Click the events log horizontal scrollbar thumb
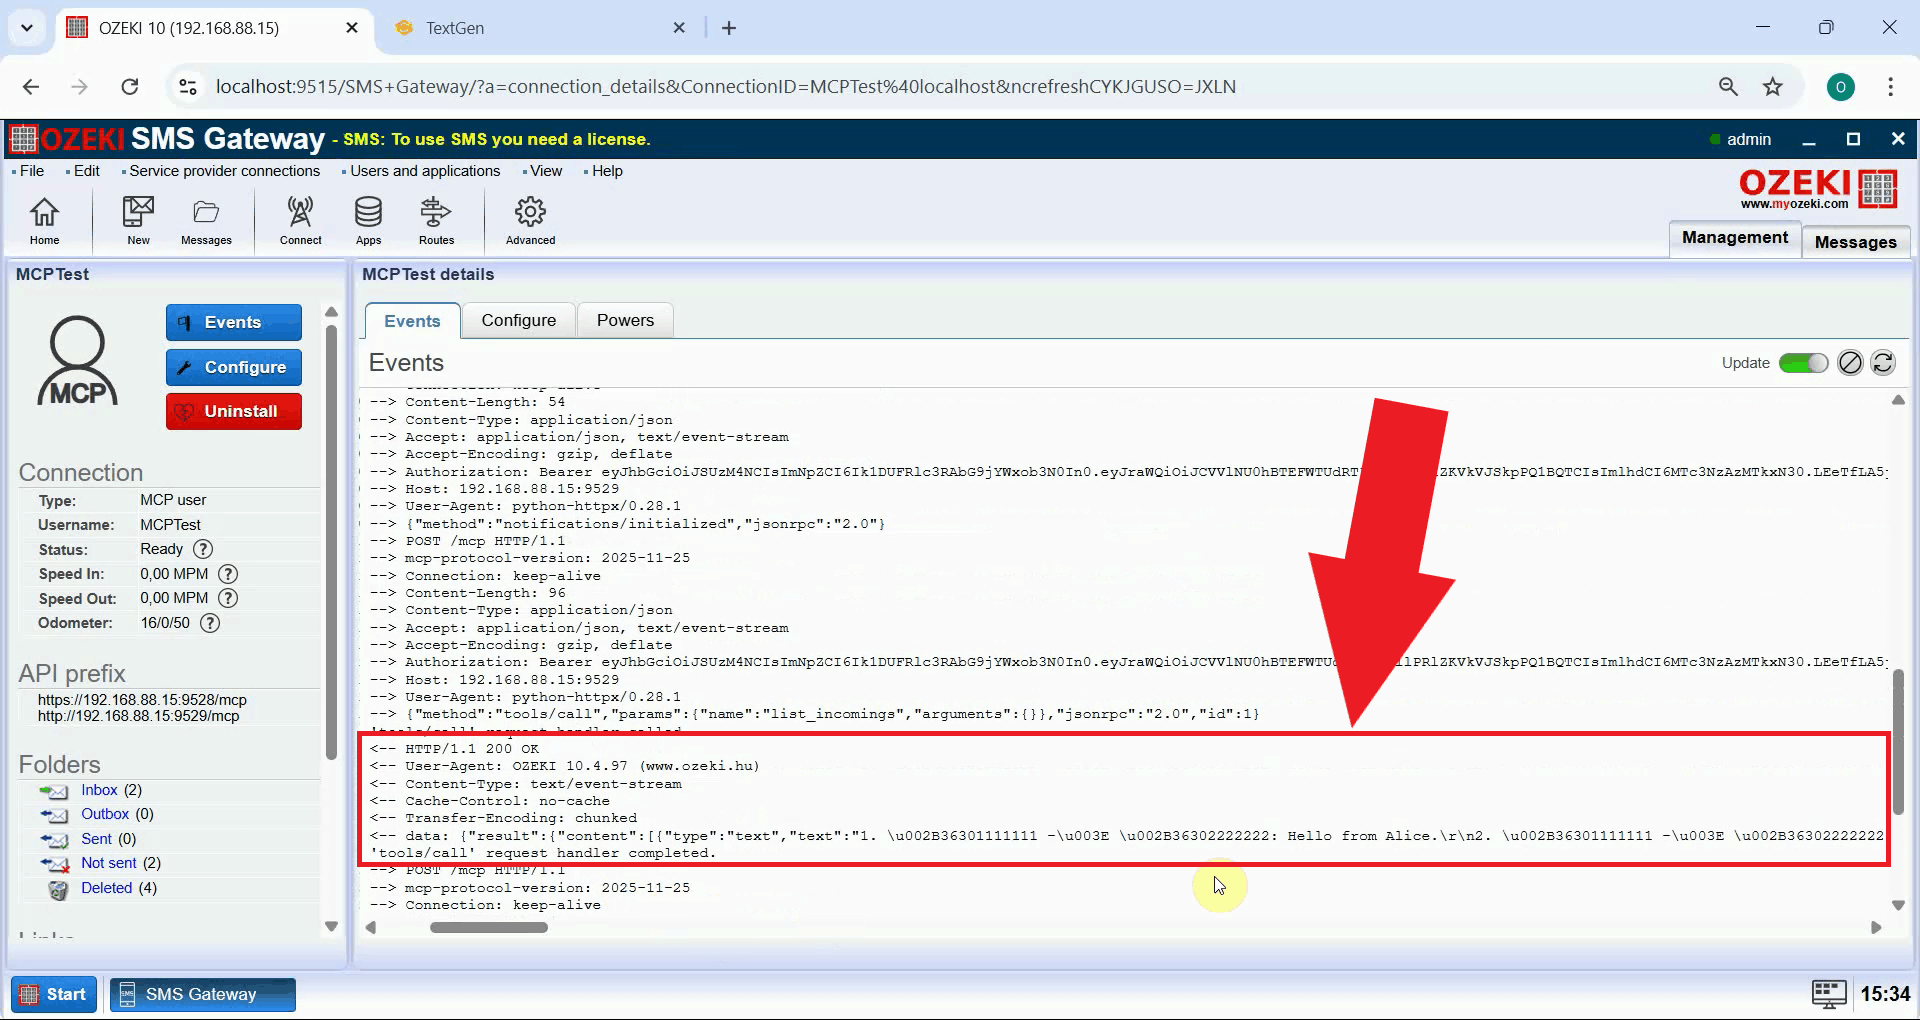This screenshot has height=1020, width=1920. [489, 927]
